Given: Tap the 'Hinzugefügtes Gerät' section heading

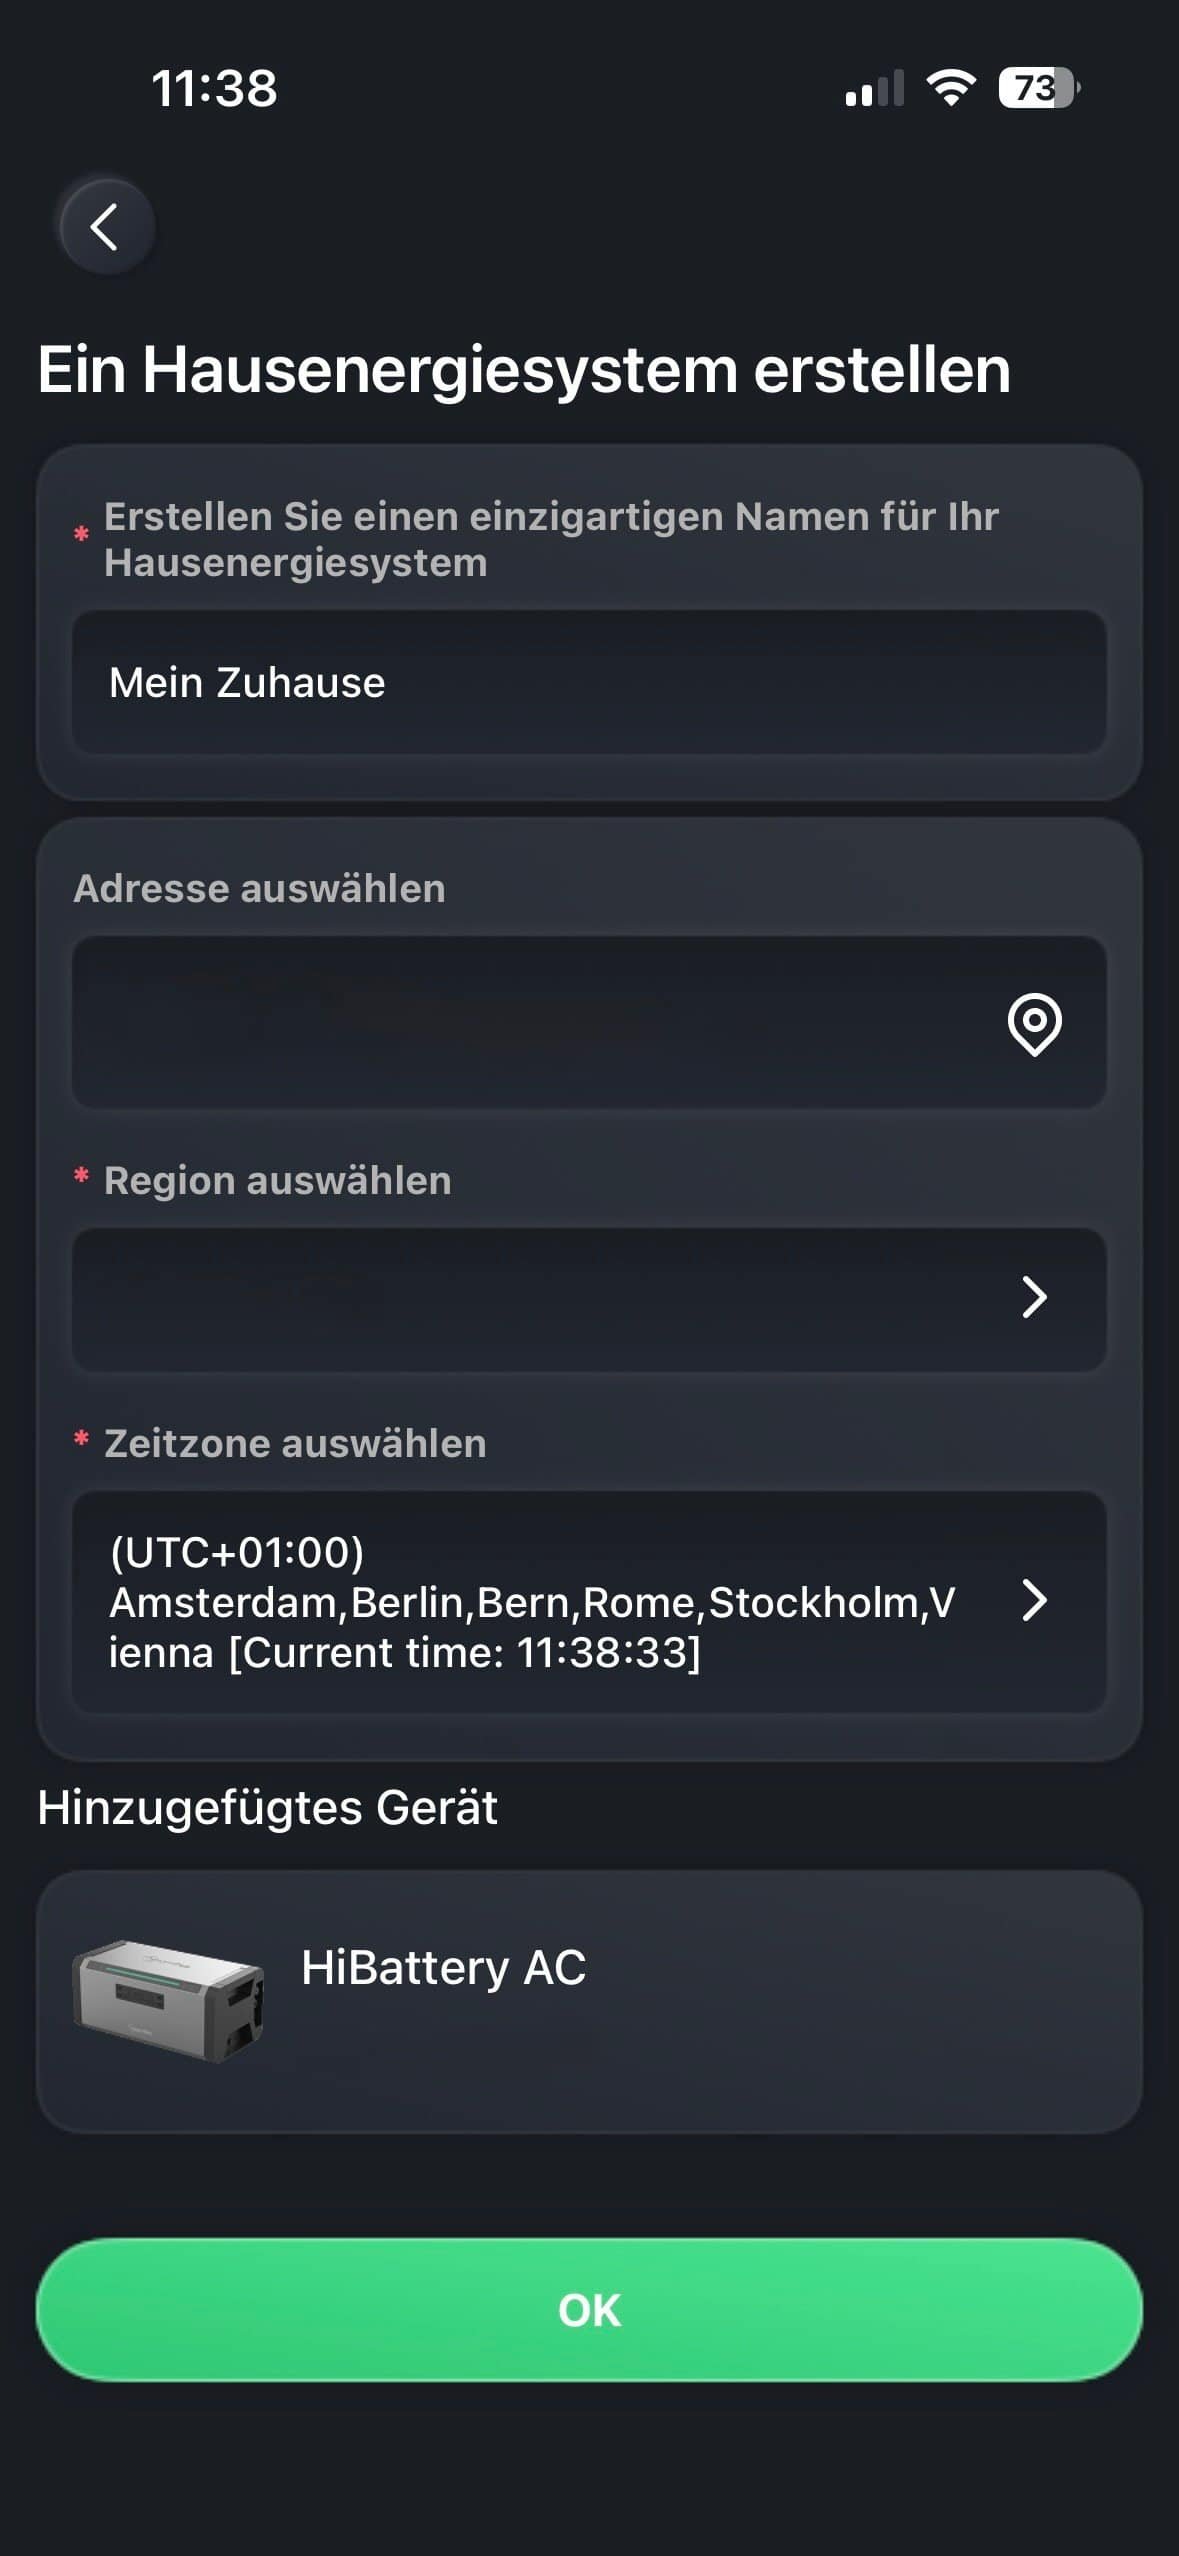Looking at the screenshot, I should (x=267, y=1807).
